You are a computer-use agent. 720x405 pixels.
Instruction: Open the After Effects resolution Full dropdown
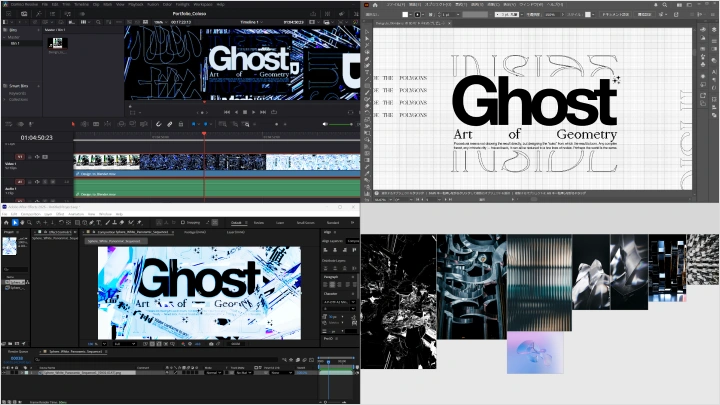click(x=124, y=343)
